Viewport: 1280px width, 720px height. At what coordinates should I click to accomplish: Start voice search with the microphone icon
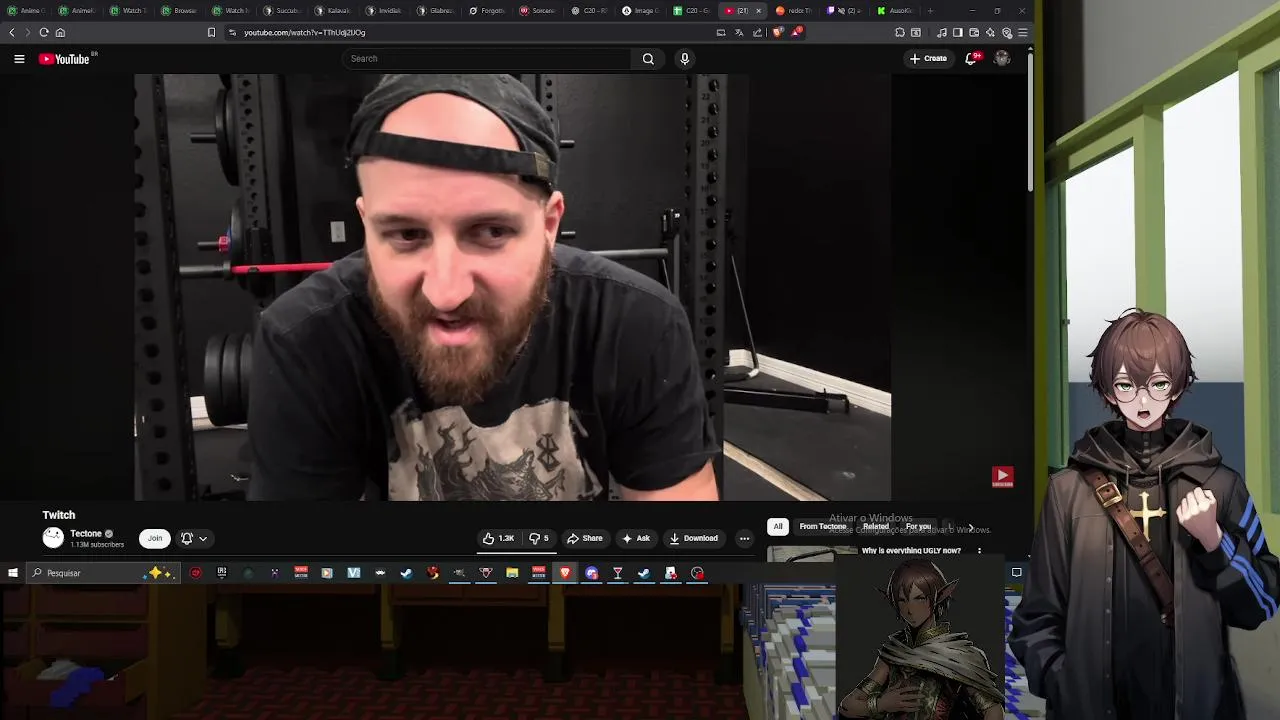pos(685,59)
